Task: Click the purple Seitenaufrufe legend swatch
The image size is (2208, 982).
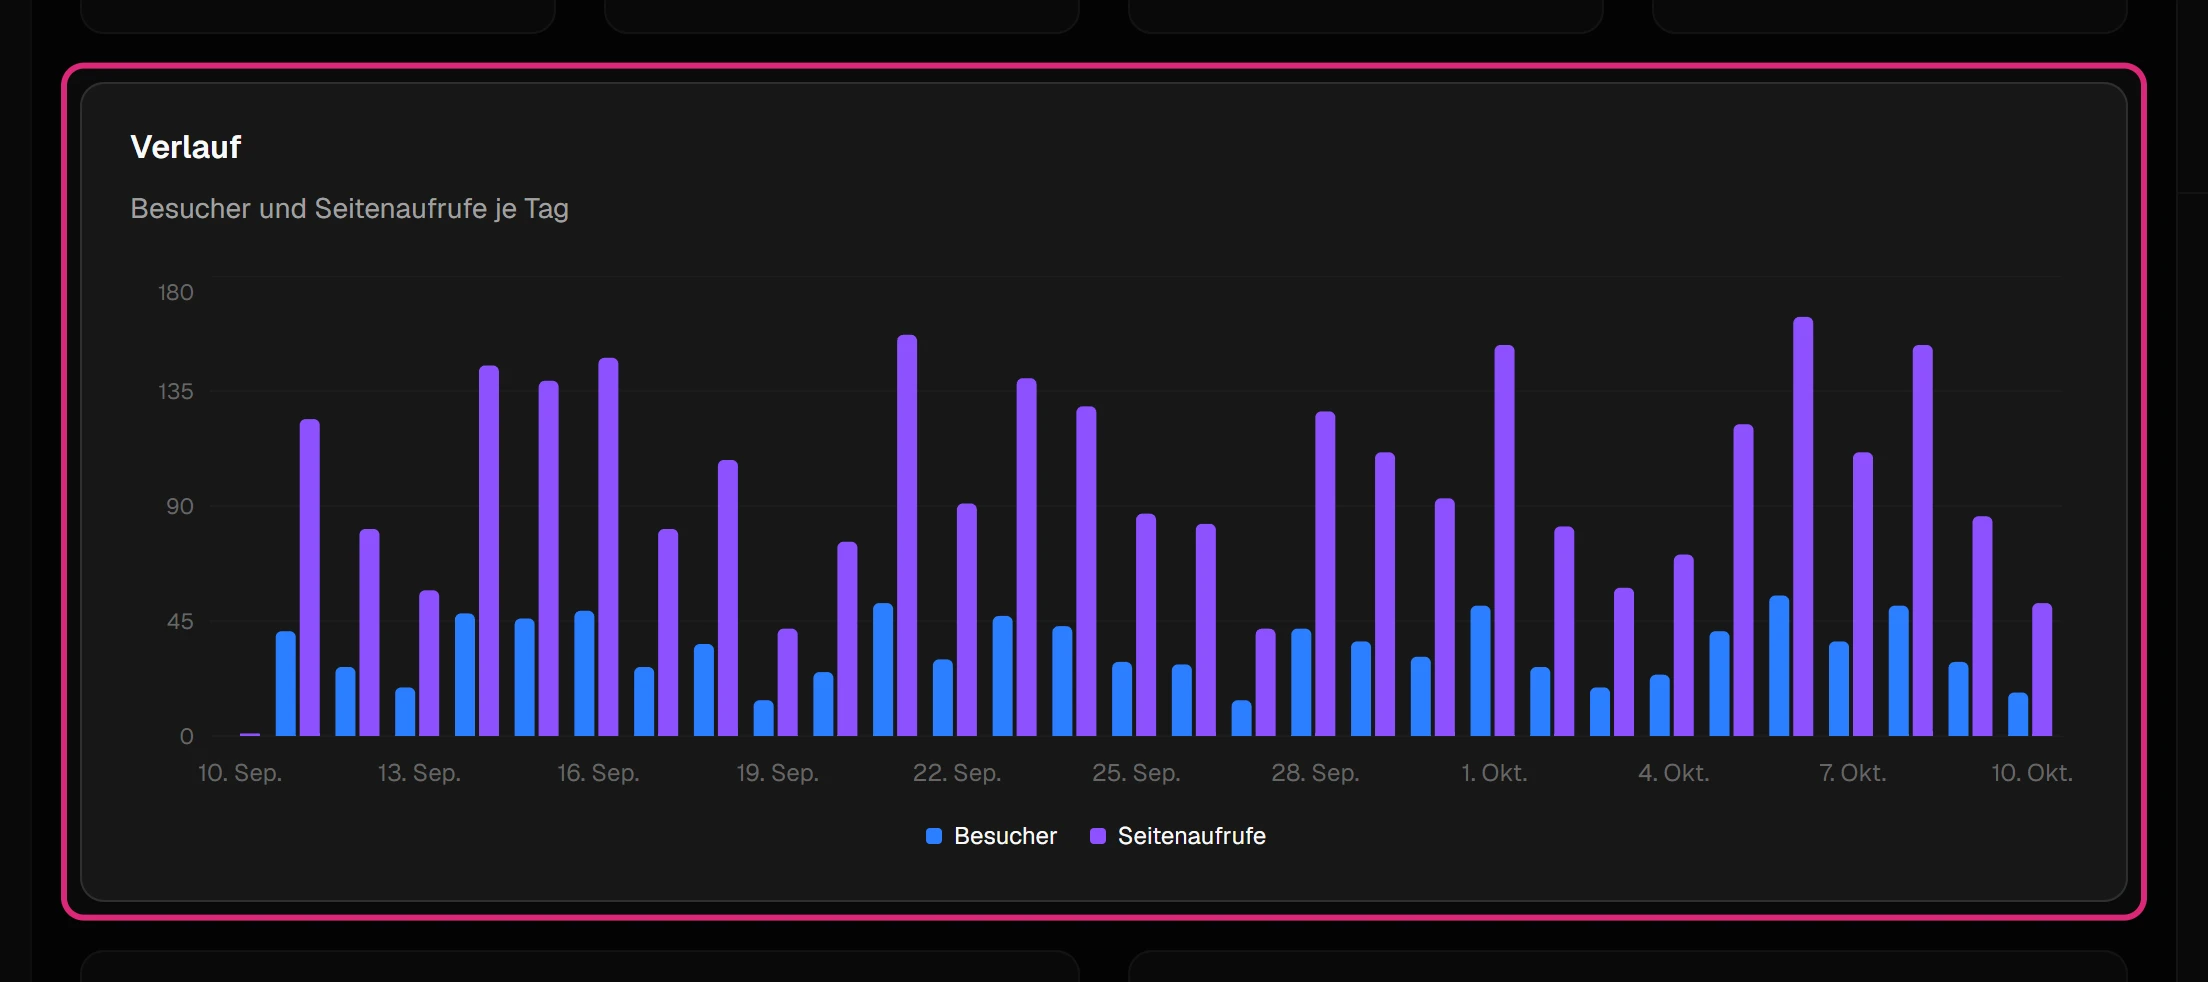Action: [x=1098, y=836]
